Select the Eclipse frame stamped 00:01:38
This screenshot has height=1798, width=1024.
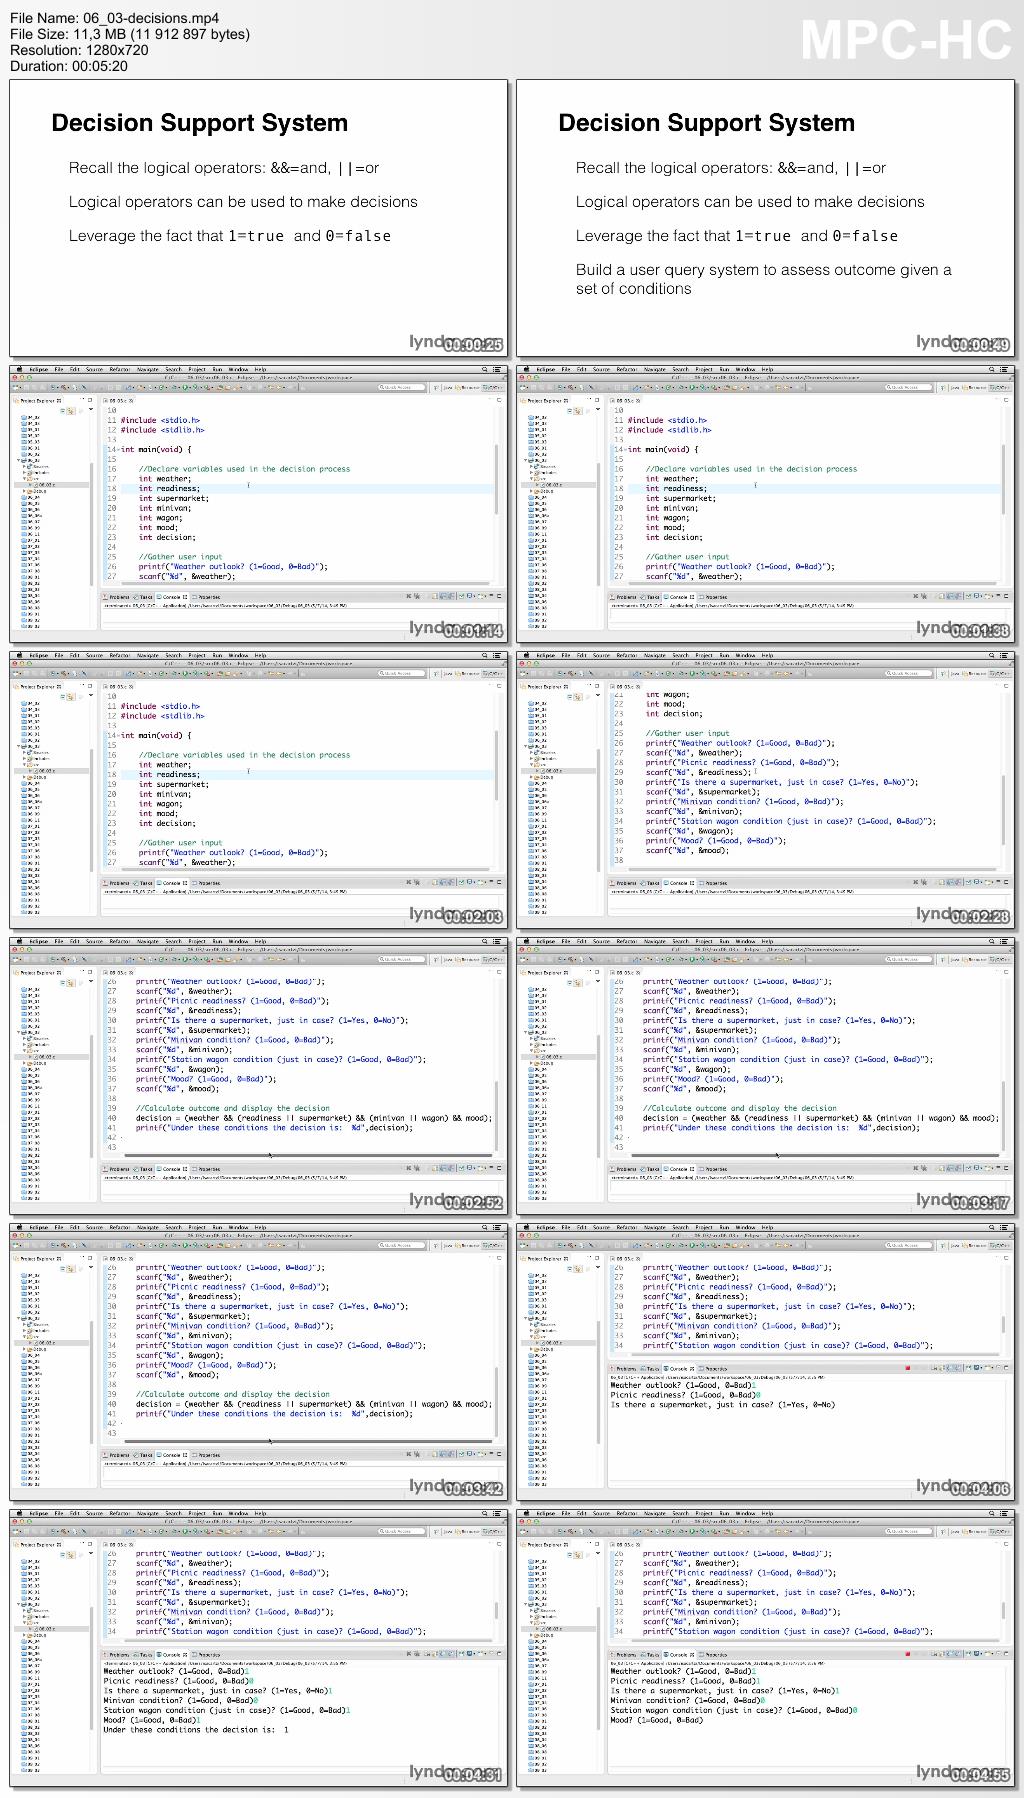[x=765, y=504]
